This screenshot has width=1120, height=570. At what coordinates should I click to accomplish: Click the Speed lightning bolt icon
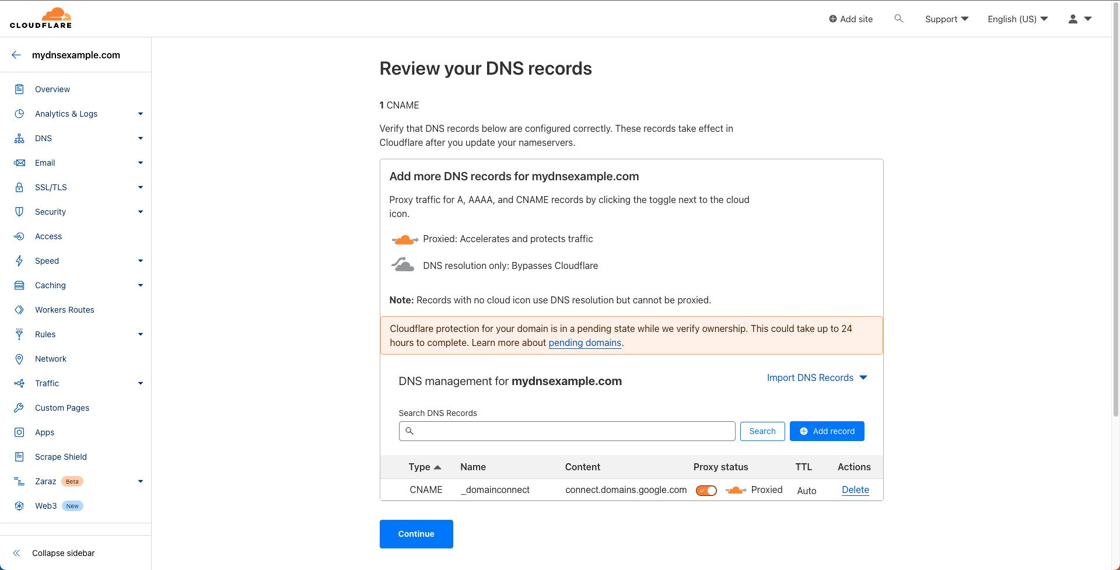pos(19,261)
